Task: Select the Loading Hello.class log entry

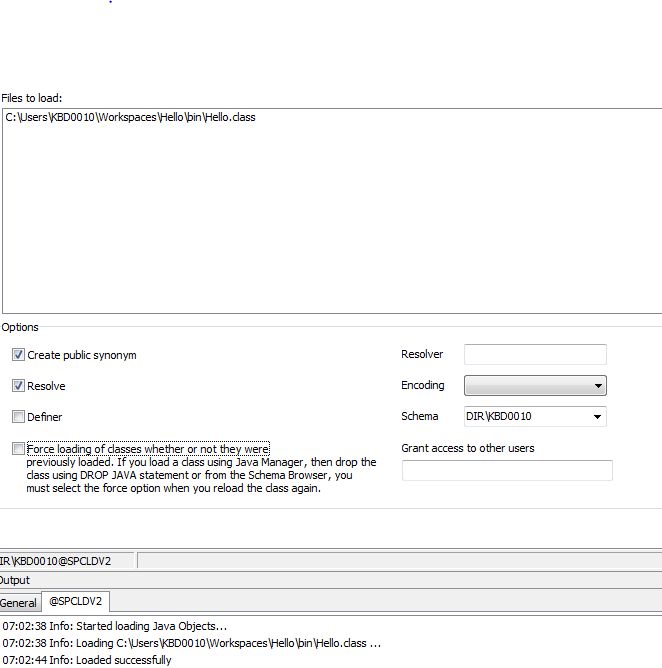Action: [192, 643]
